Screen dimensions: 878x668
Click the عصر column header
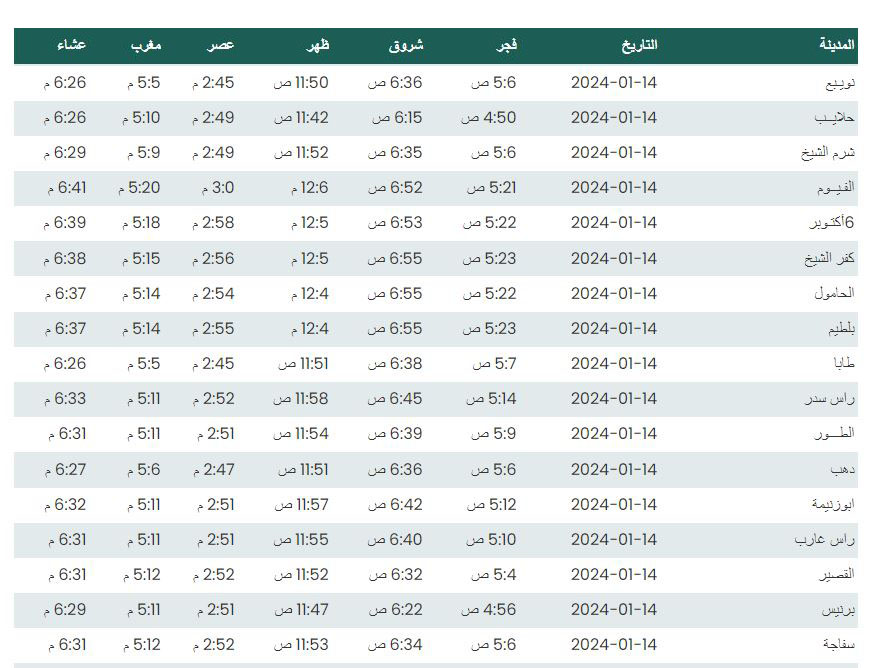tap(220, 45)
